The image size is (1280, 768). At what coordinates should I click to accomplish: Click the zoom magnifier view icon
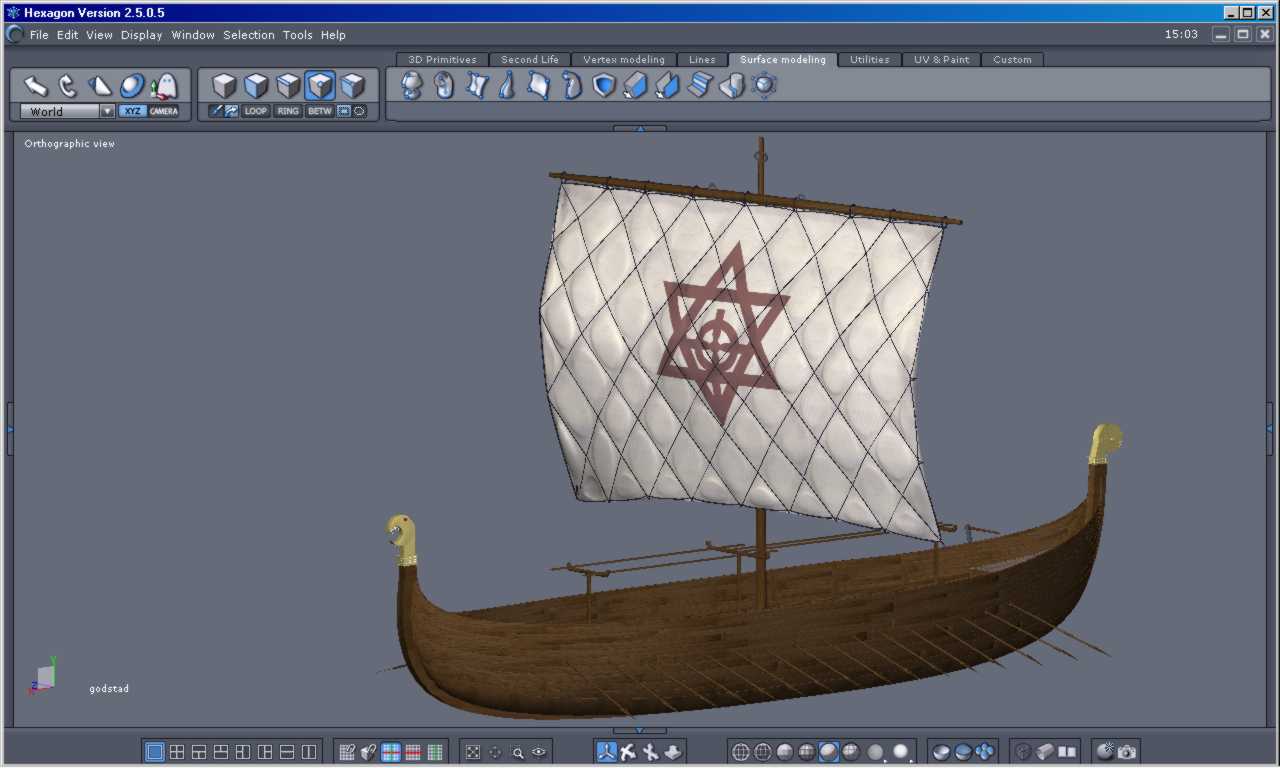[518, 752]
